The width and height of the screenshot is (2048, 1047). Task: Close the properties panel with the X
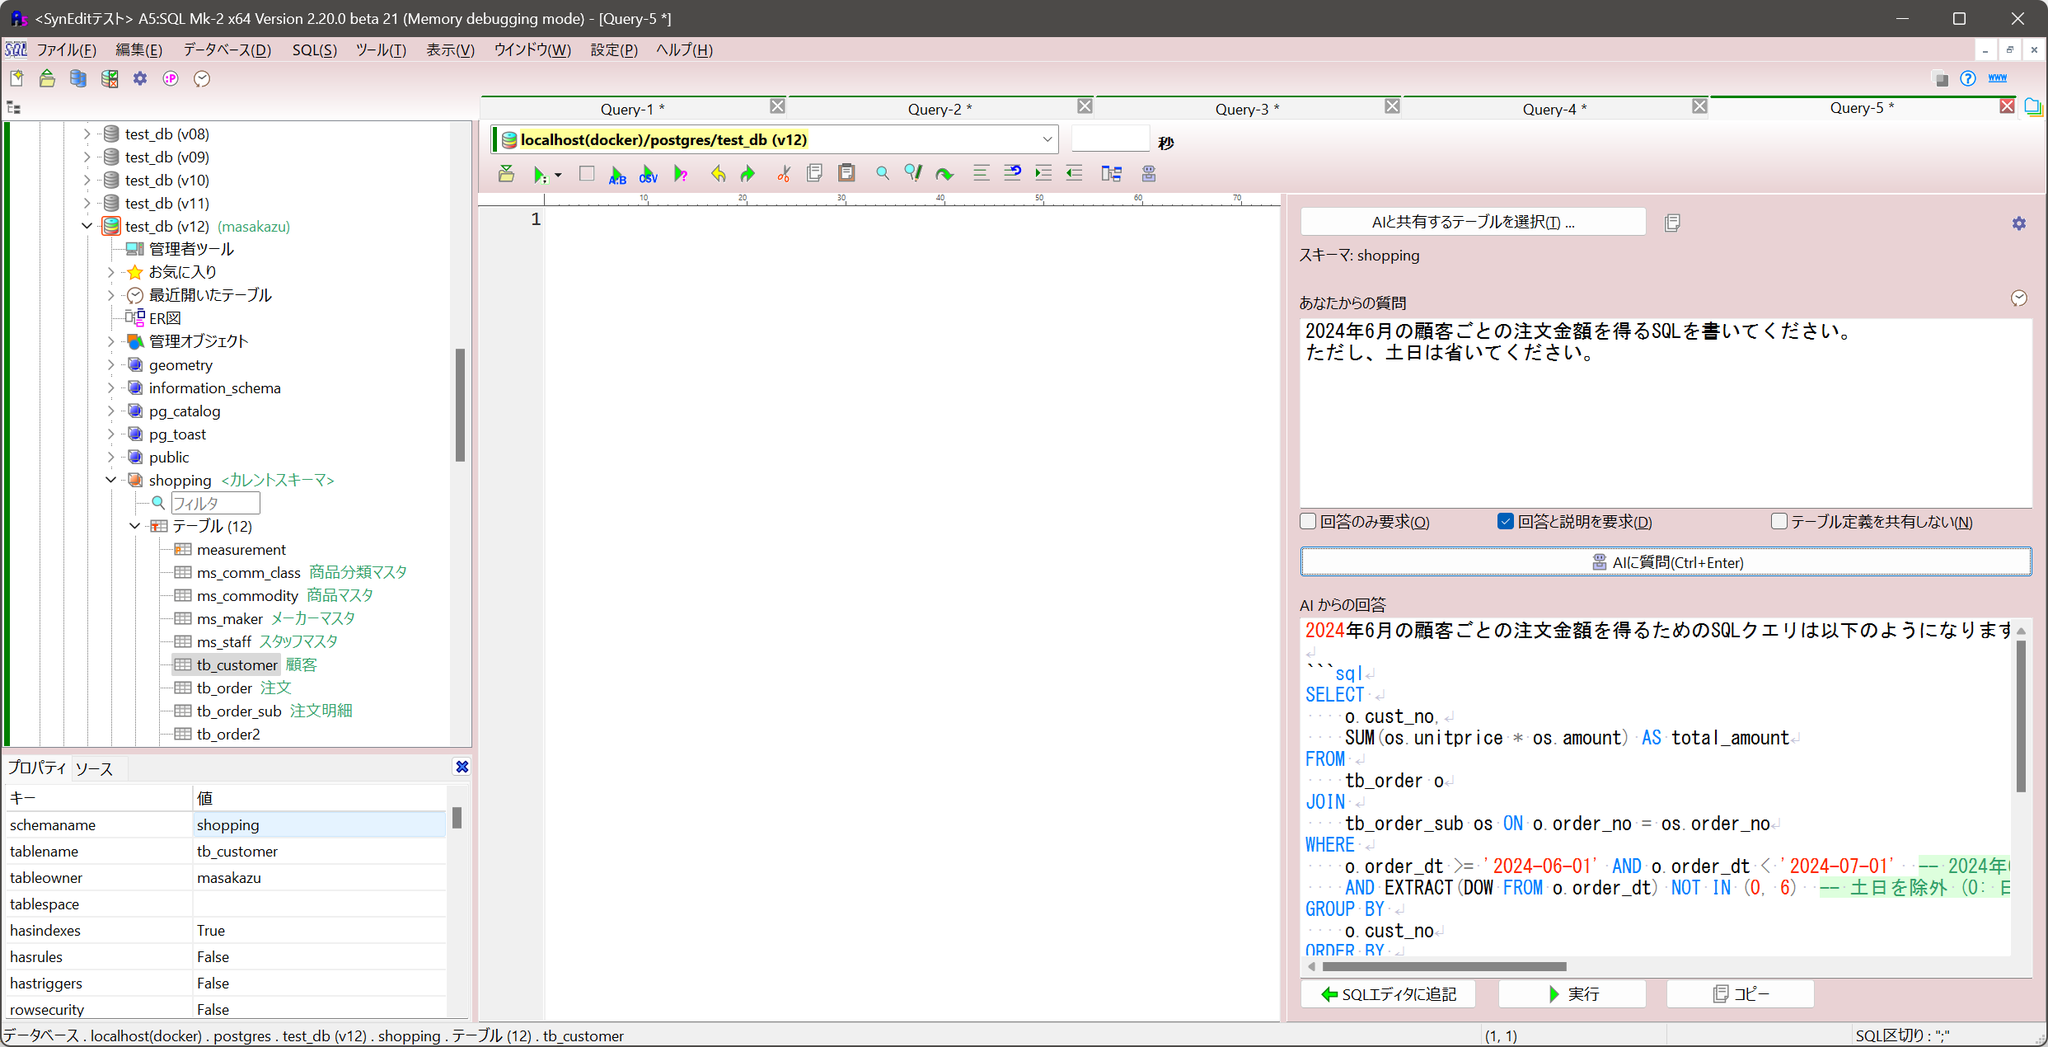point(462,767)
